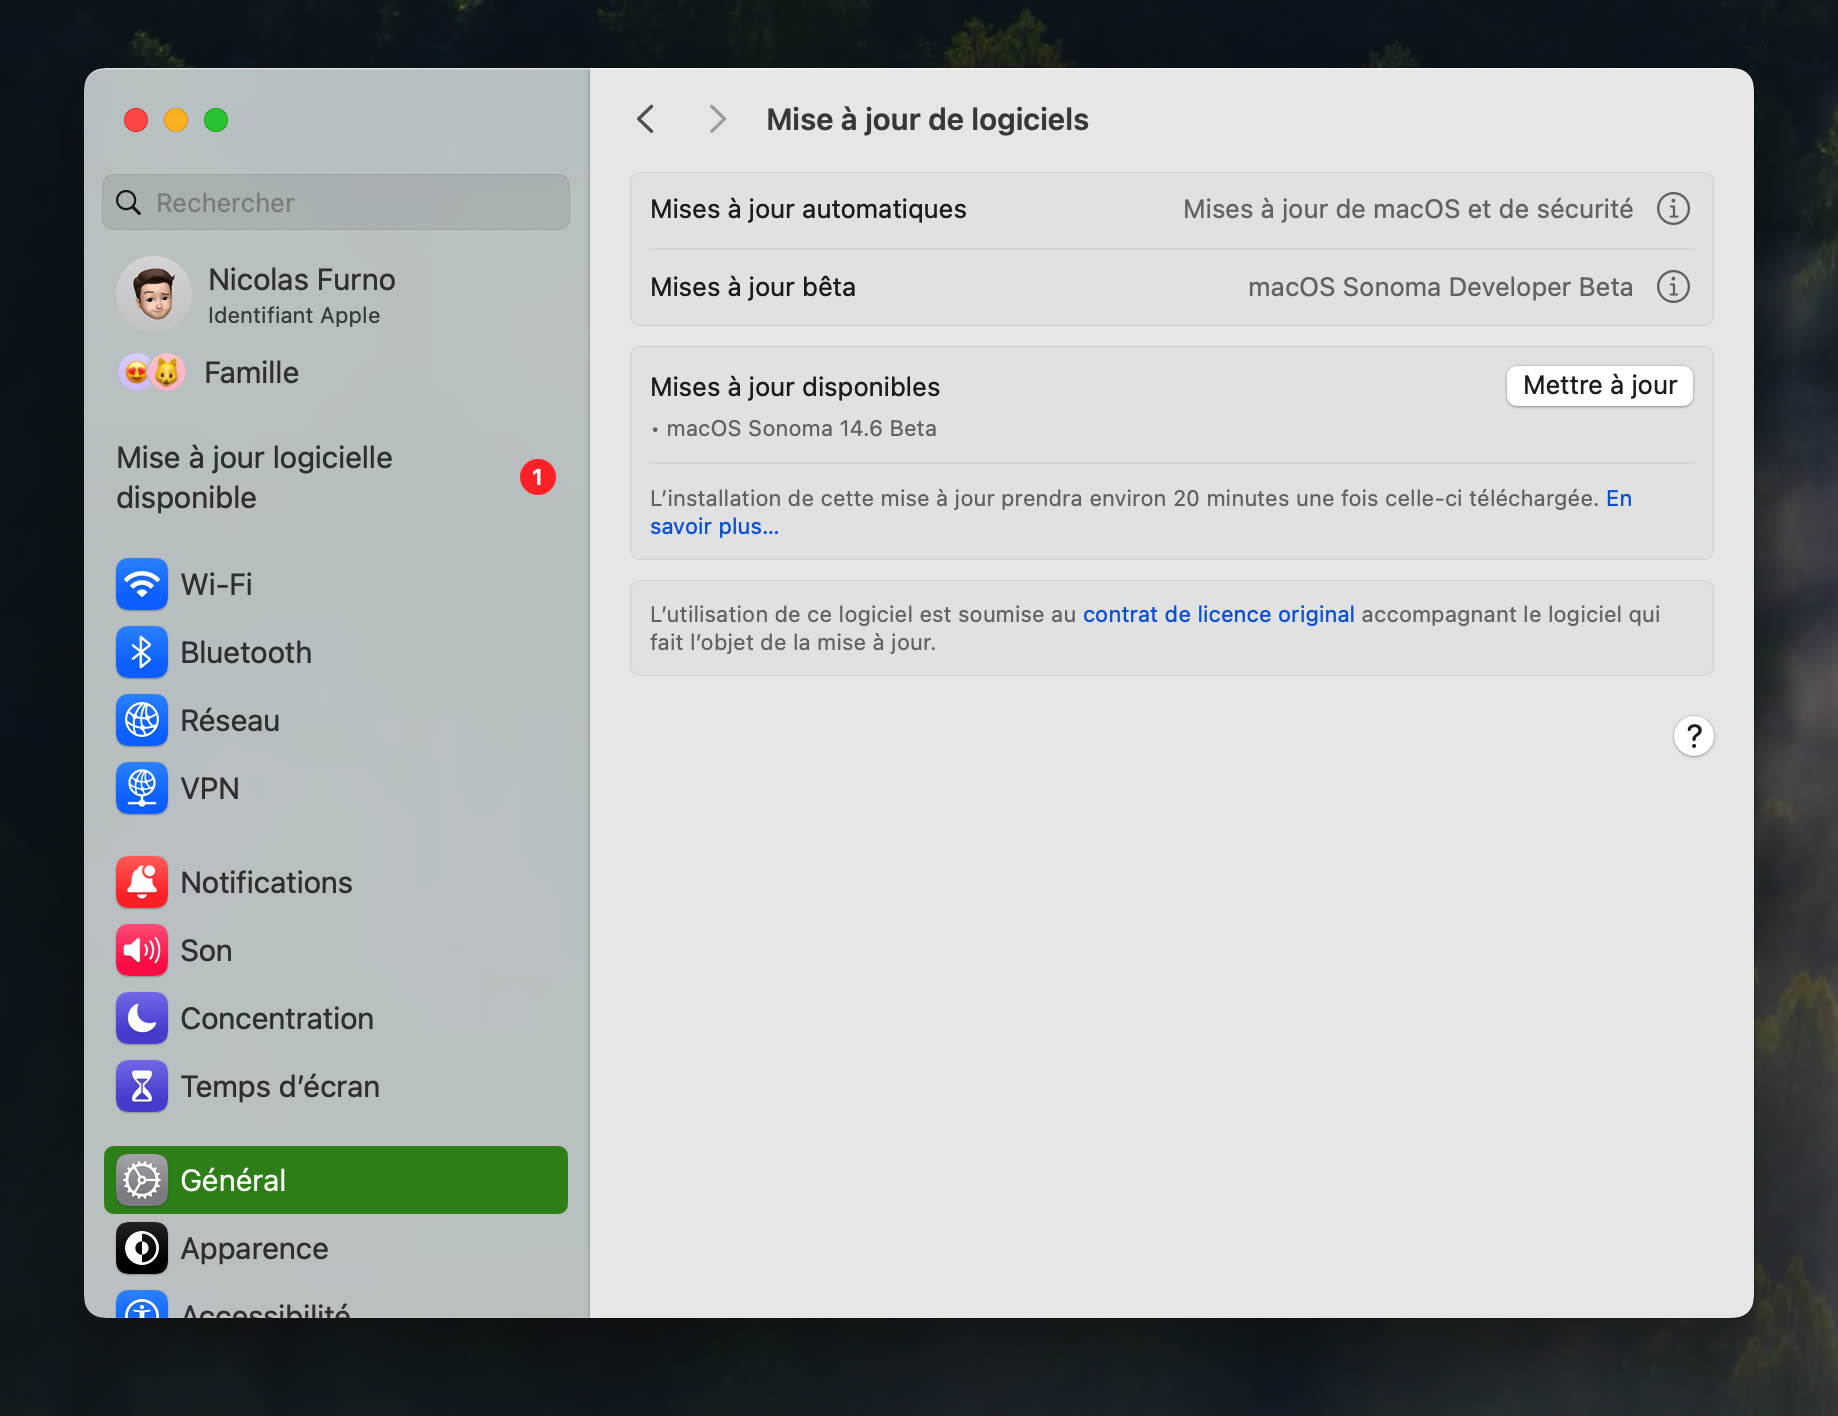Open Notifications bell icon
Viewport: 1838px width, 1416px height.
click(x=142, y=882)
